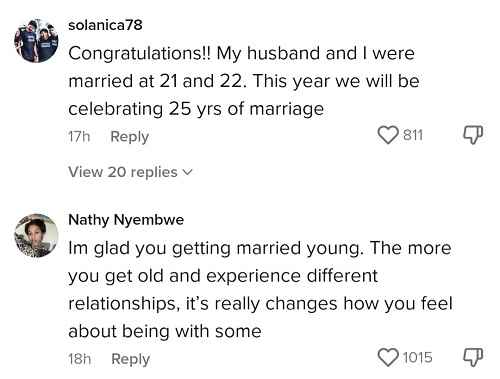
Task: Select the 'celebrating 25 yrs of marriage' text line
Action: tap(196, 109)
